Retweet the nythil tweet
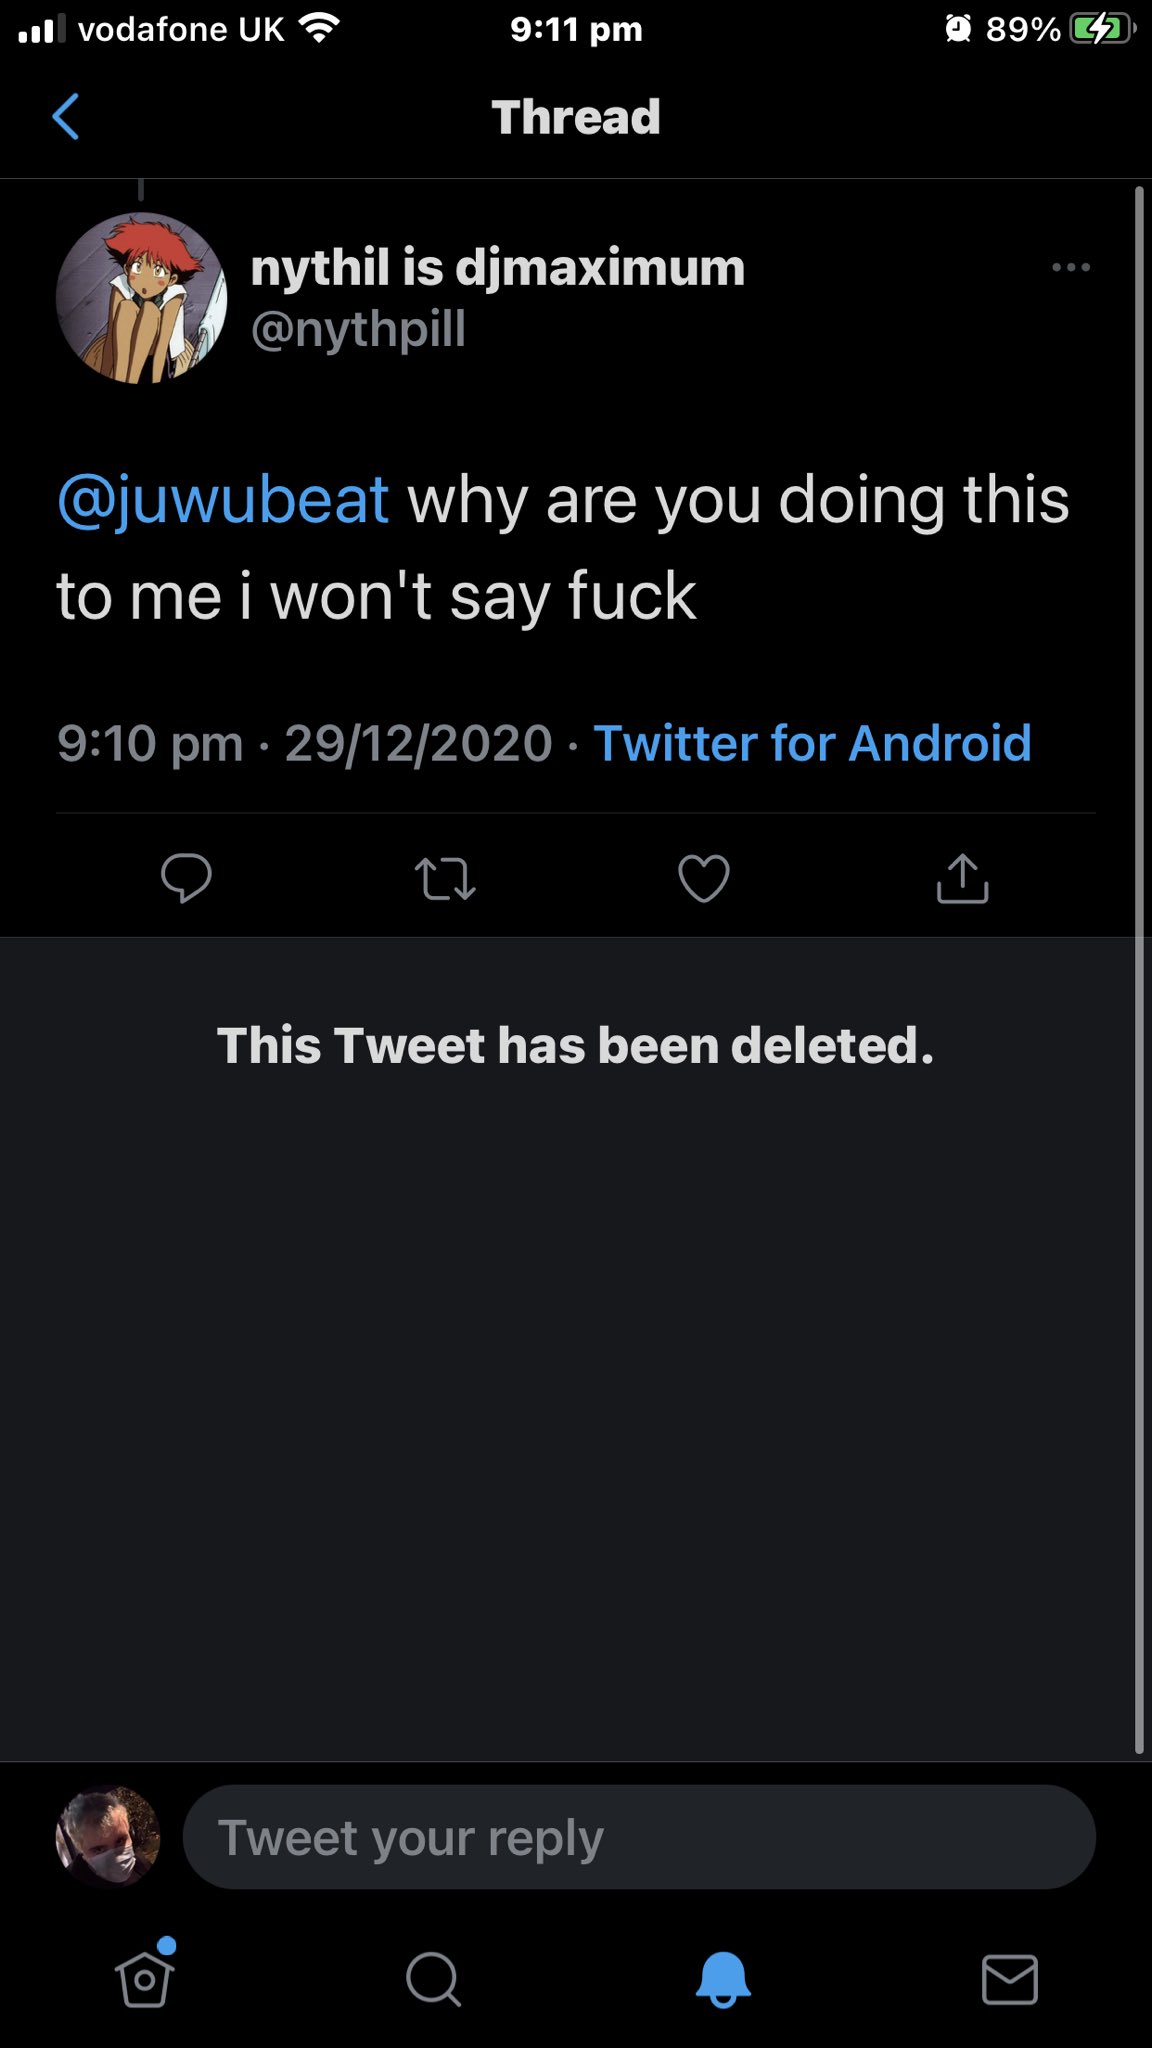This screenshot has height=2048, width=1152. [445, 879]
